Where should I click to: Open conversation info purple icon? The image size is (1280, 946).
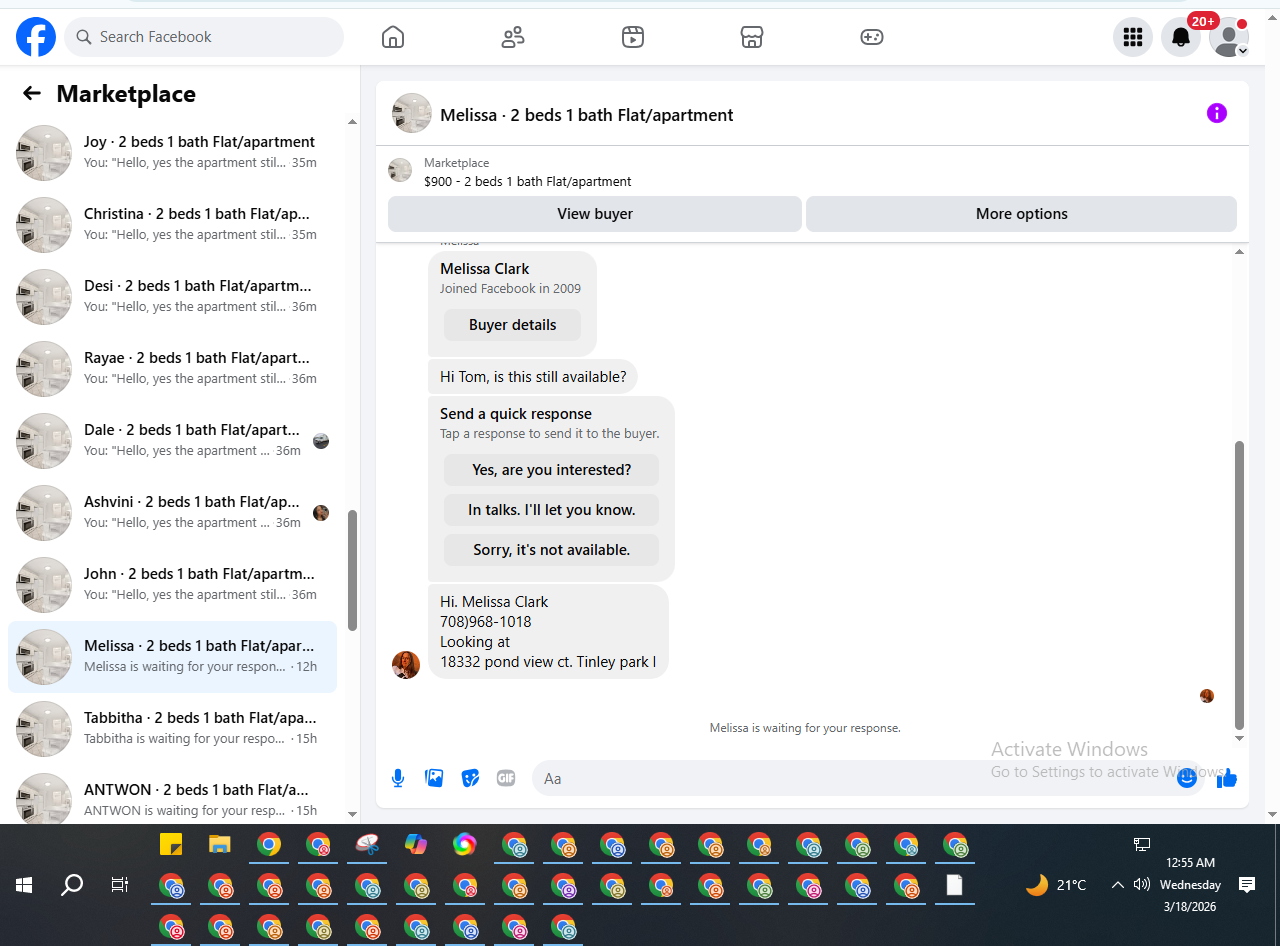pyautogui.click(x=1217, y=113)
